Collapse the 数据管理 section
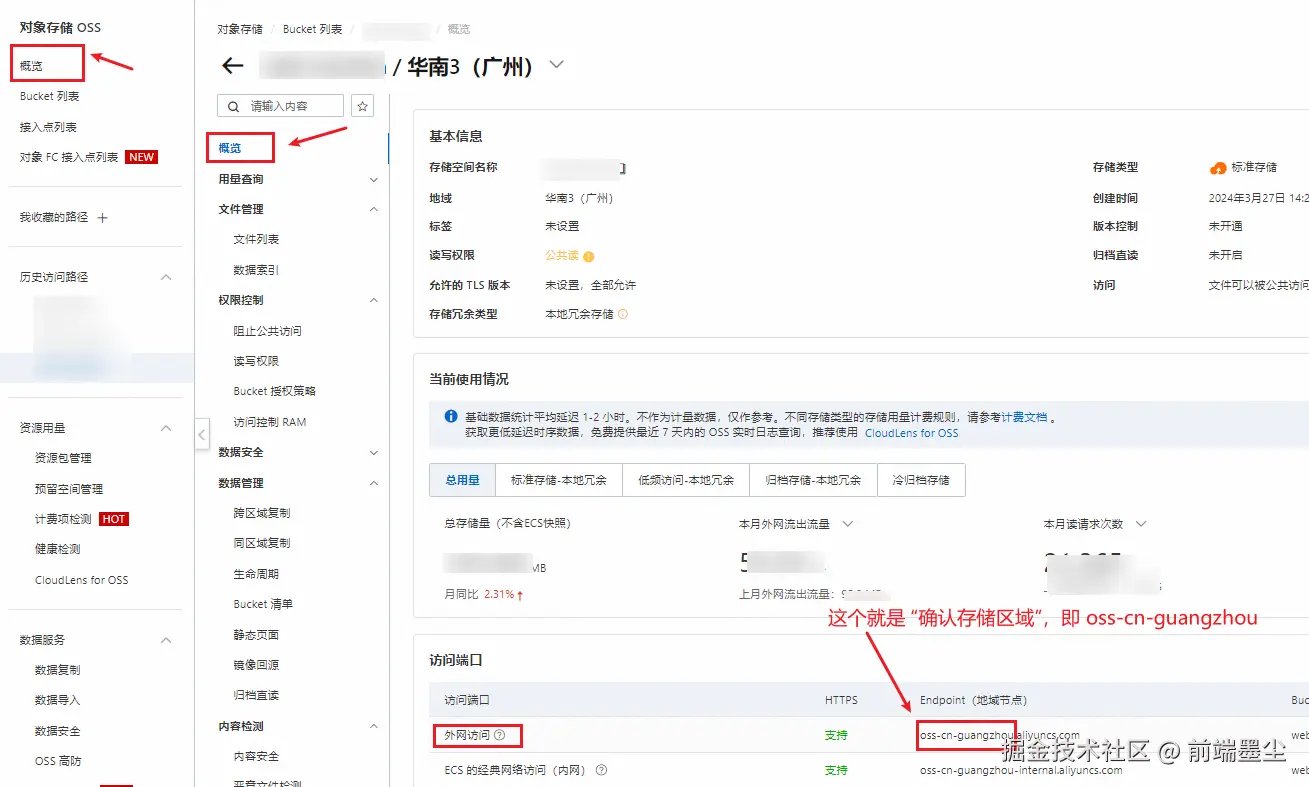This screenshot has height=787, width=1309. click(374, 483)
